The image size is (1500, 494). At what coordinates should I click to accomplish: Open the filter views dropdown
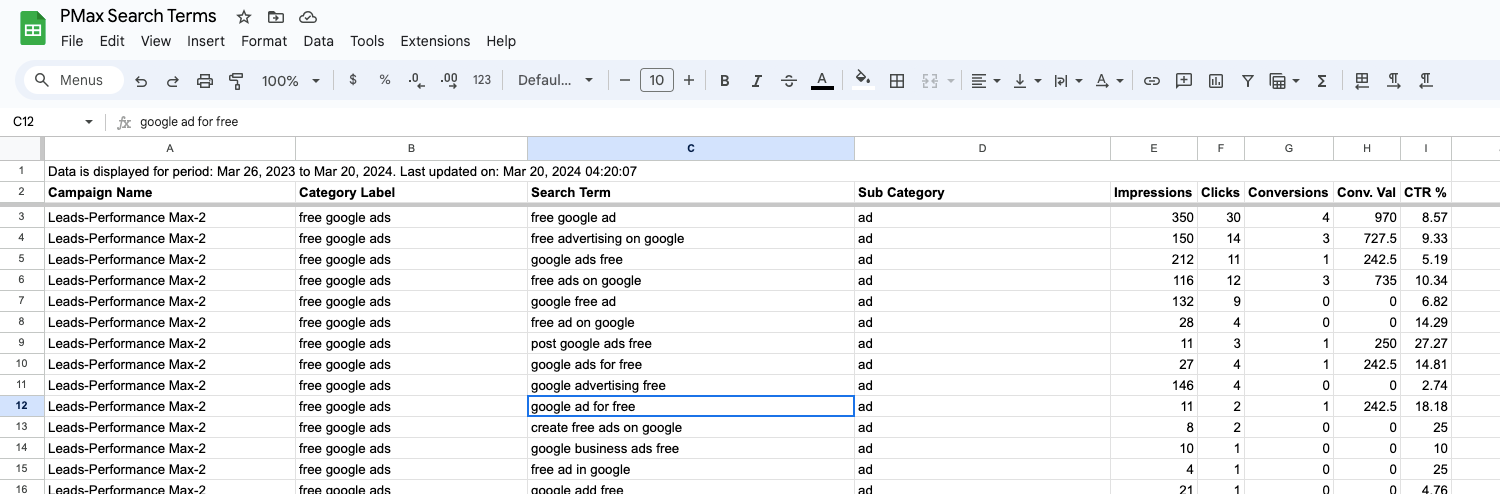(1284, 81)
